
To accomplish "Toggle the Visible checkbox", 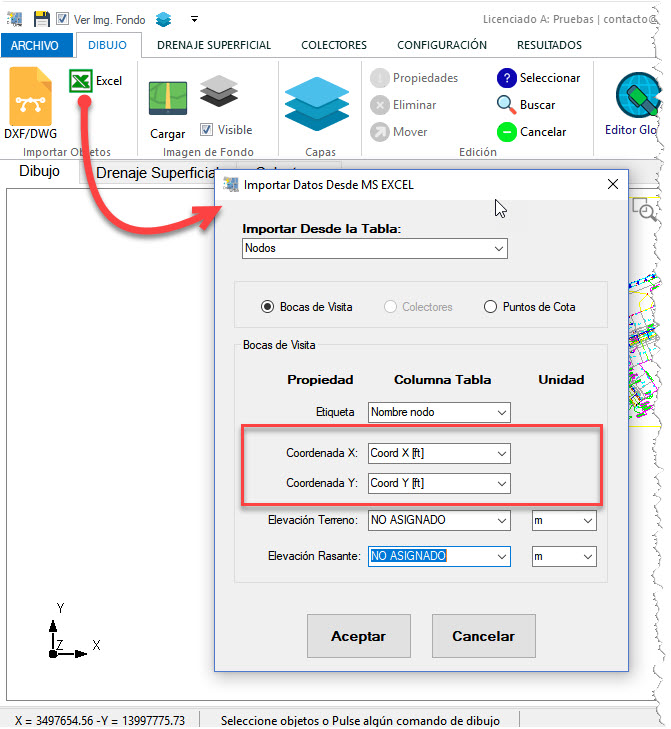I will tap(206, 130).
